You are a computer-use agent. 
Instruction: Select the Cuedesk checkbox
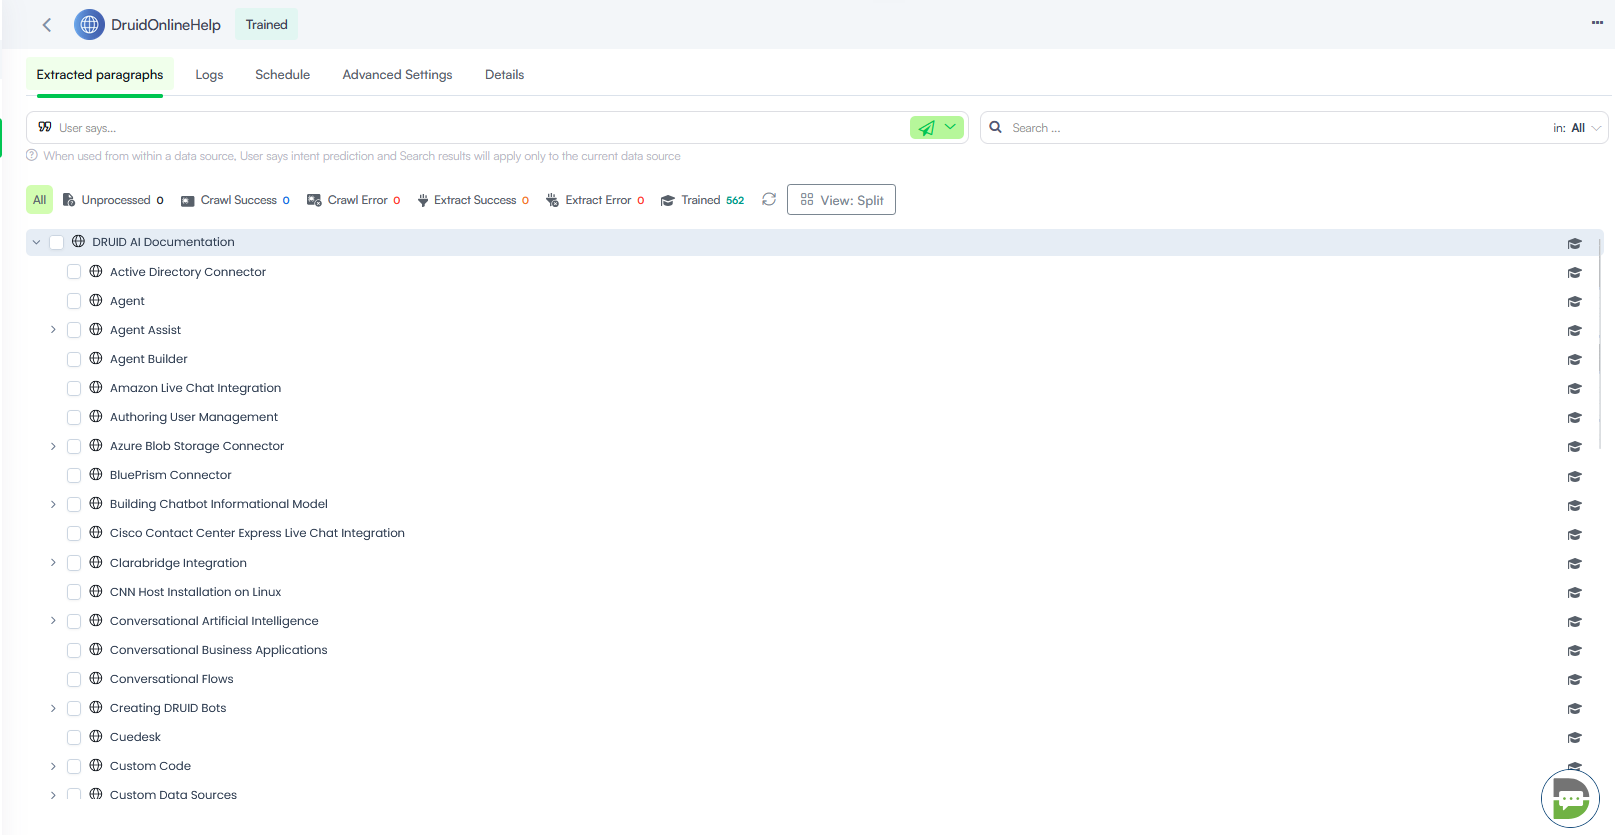click(74, 737)
